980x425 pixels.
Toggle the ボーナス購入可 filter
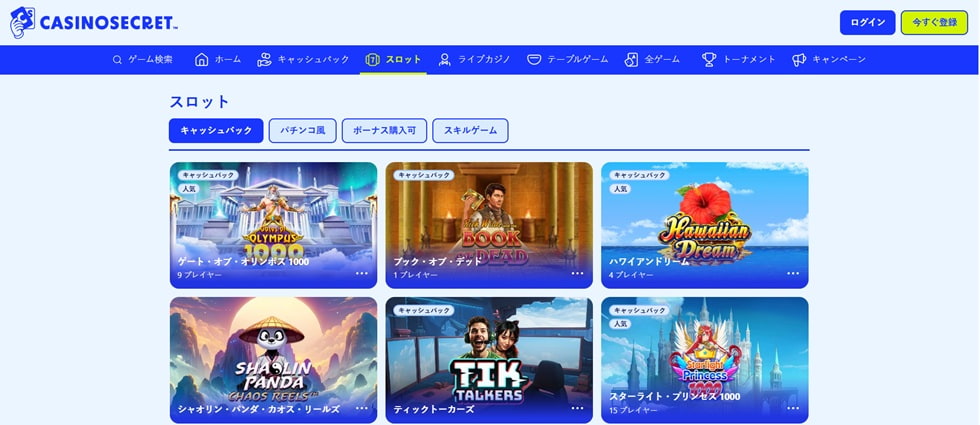click(x=384, y=131)
